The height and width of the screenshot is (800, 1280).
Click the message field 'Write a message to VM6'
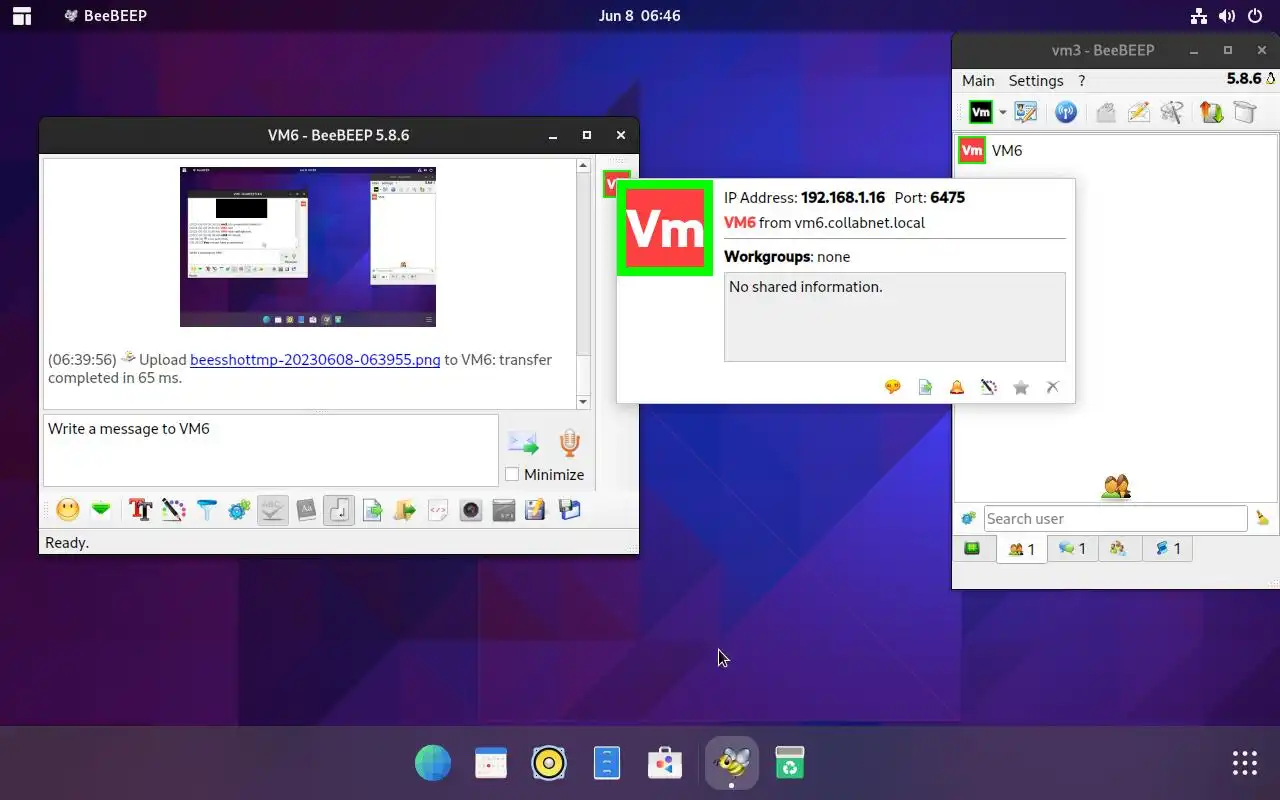click(270, 450)
